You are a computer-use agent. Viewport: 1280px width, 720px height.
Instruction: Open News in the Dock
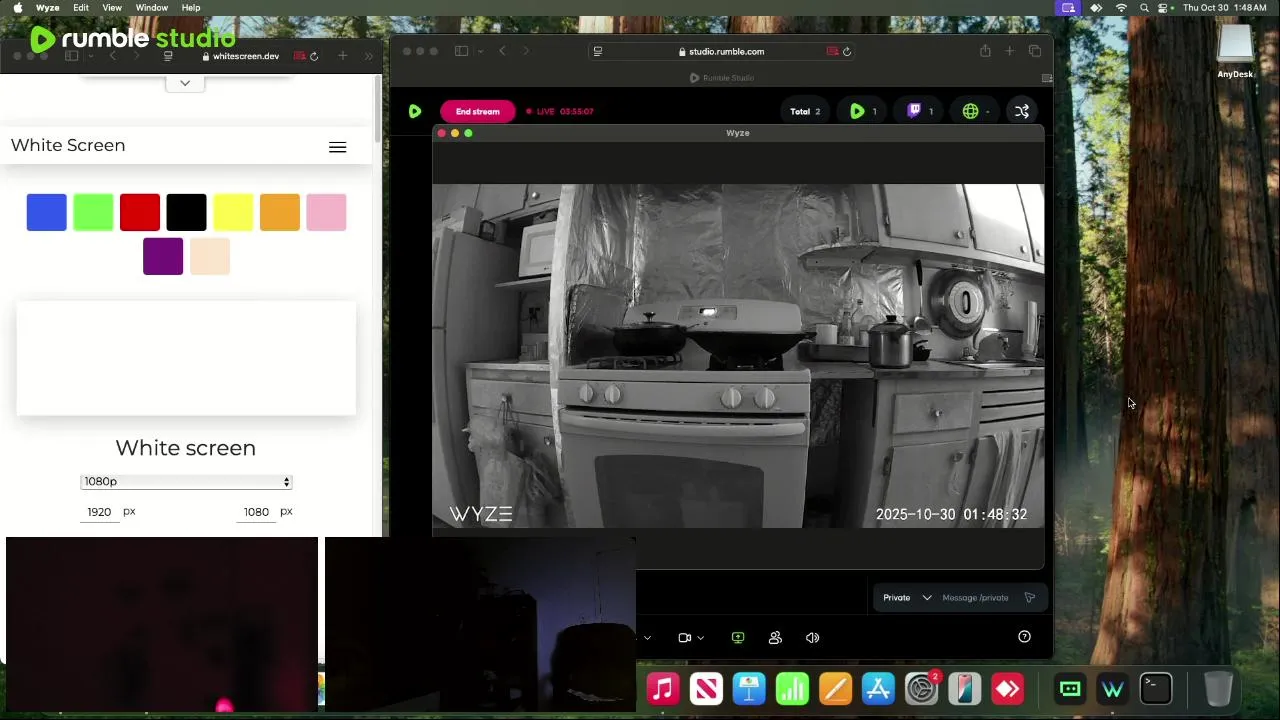(x=706, y=689)
